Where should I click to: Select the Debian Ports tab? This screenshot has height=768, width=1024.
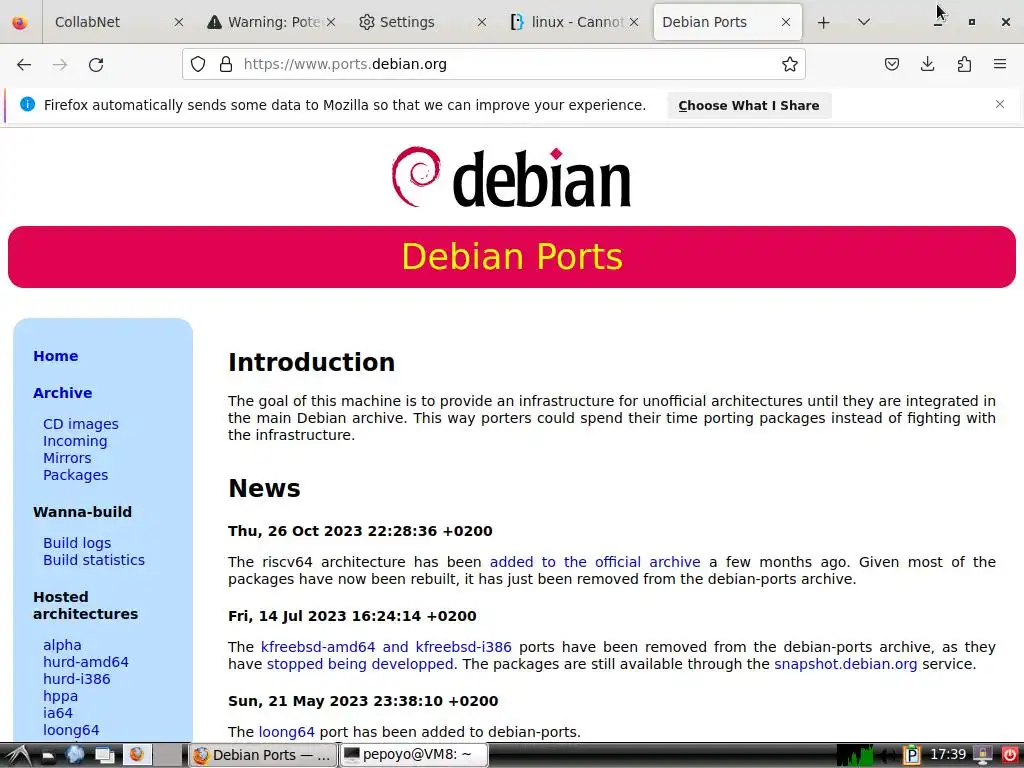(x=728, y=22)
